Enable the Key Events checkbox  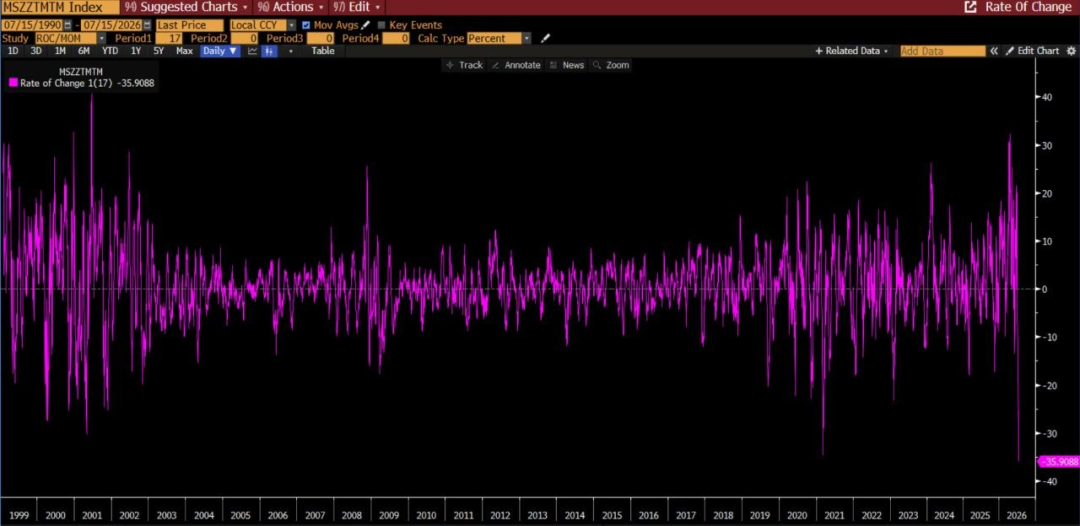tap(382, 25)
